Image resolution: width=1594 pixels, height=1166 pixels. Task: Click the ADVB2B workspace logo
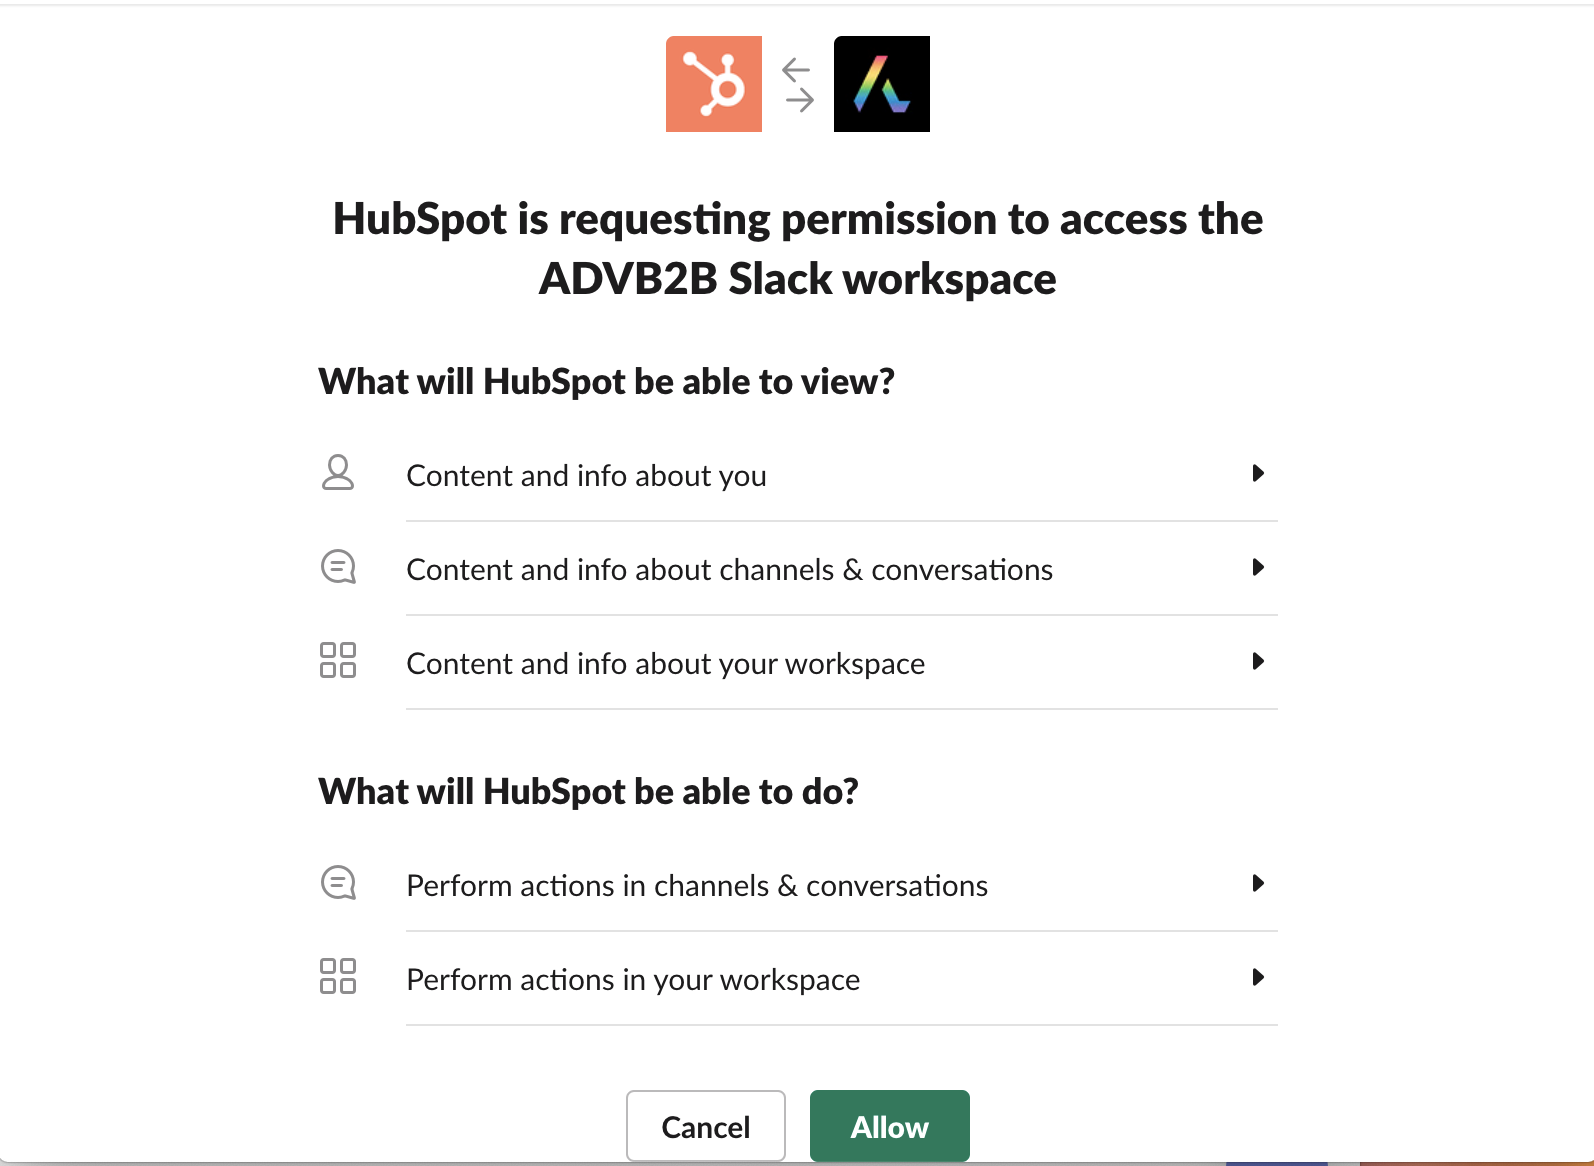click(x=881, y=84)
